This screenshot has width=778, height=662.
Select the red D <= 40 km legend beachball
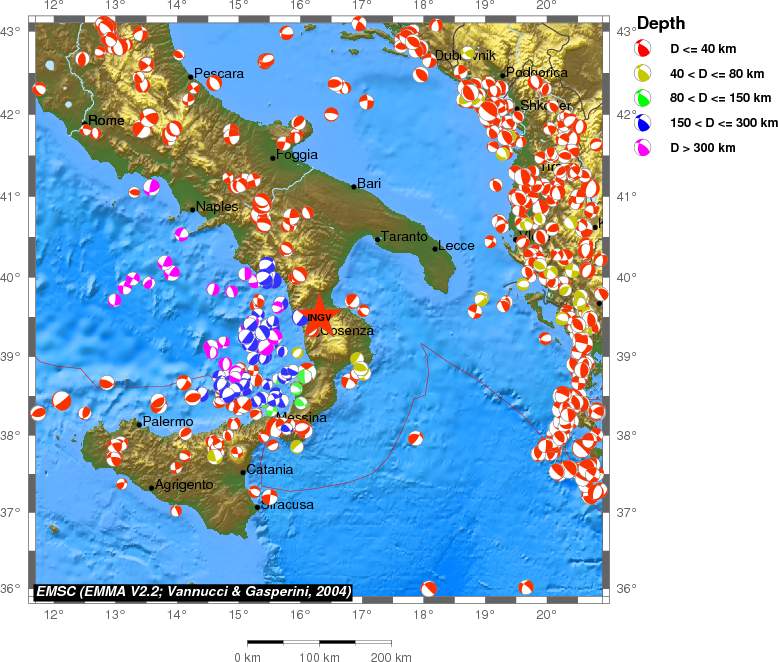643,49
